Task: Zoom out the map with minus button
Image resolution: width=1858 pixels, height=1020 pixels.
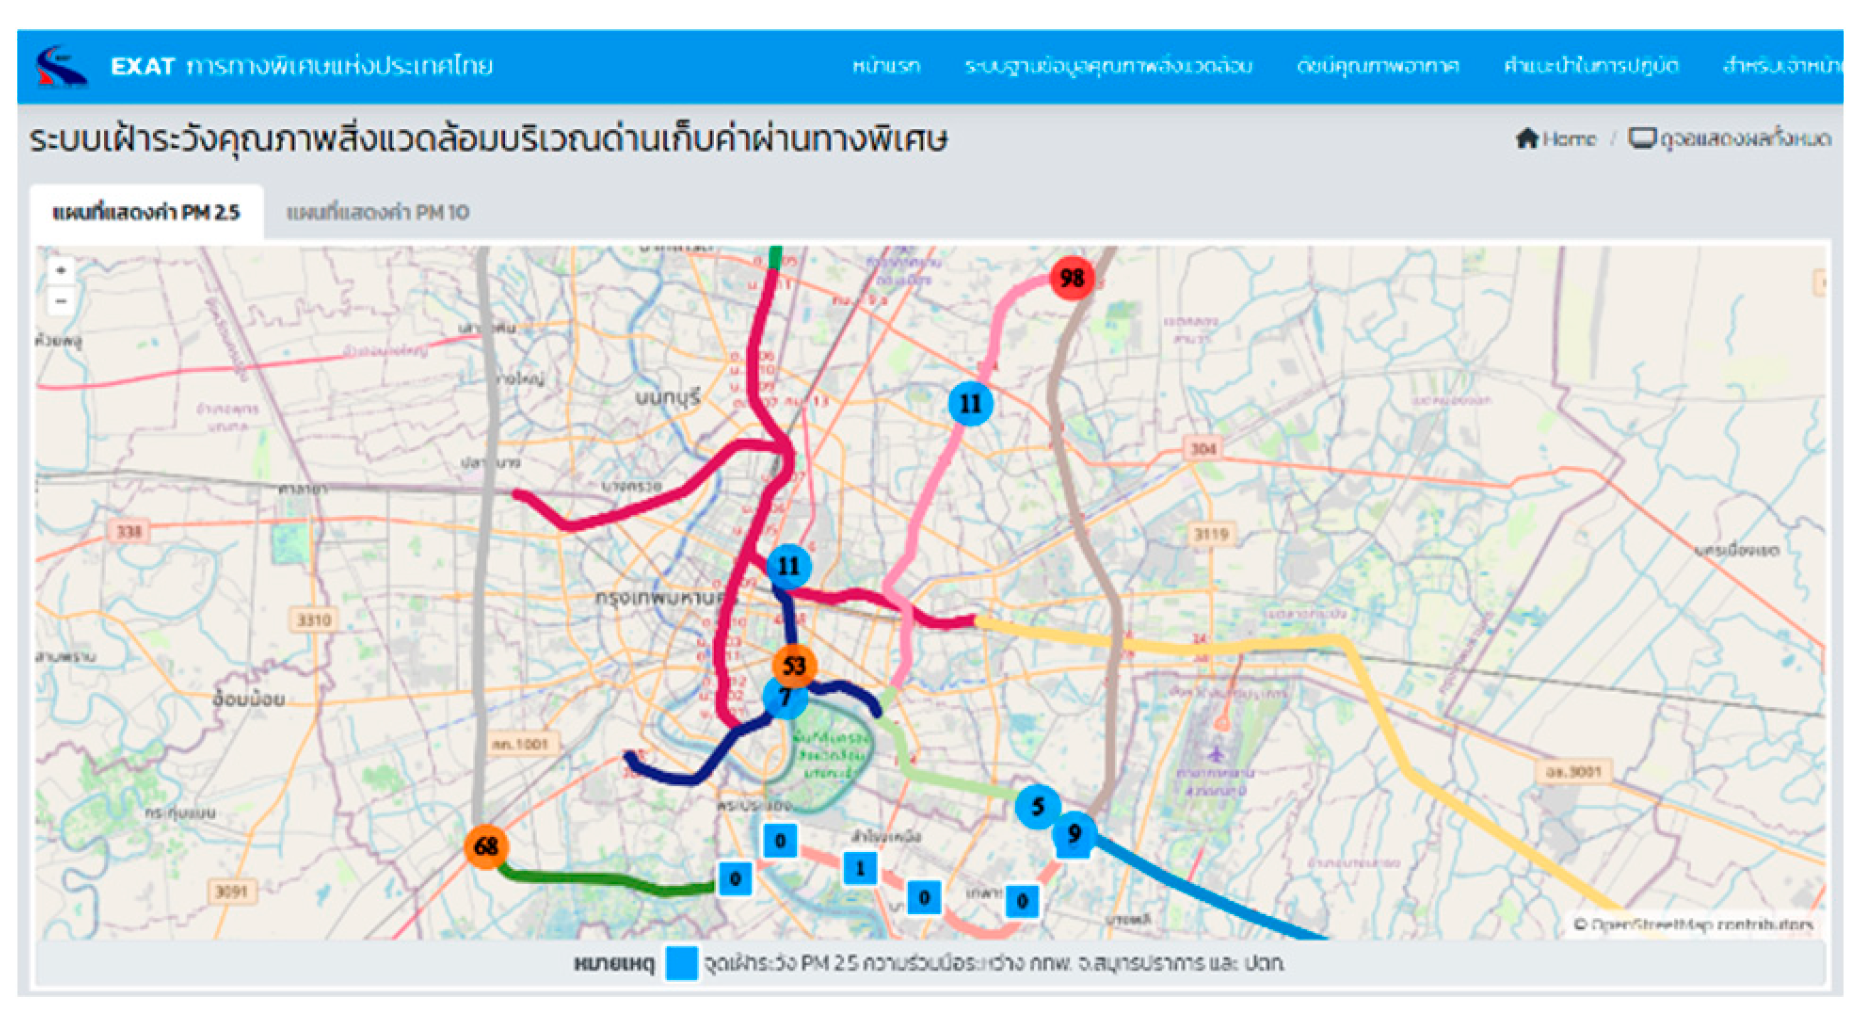Action: (61, 300)
